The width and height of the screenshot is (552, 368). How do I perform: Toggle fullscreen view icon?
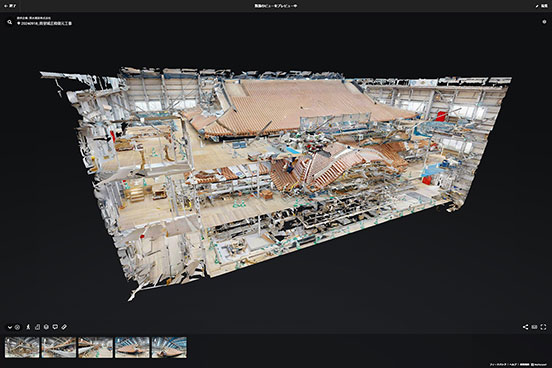coord(544,327)
